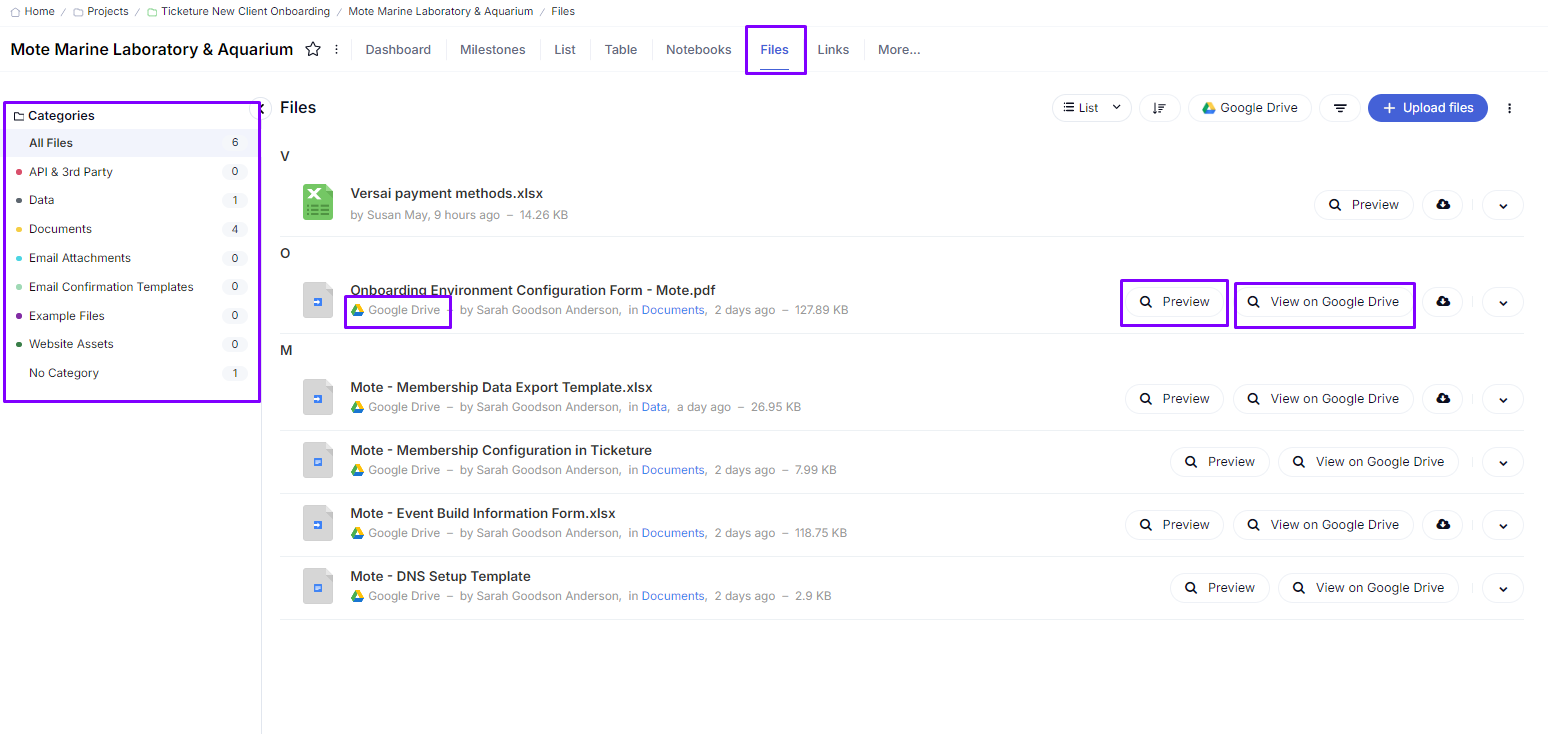Expand options for Membership Configuration in Ticketure

[x=1503, y=462]
